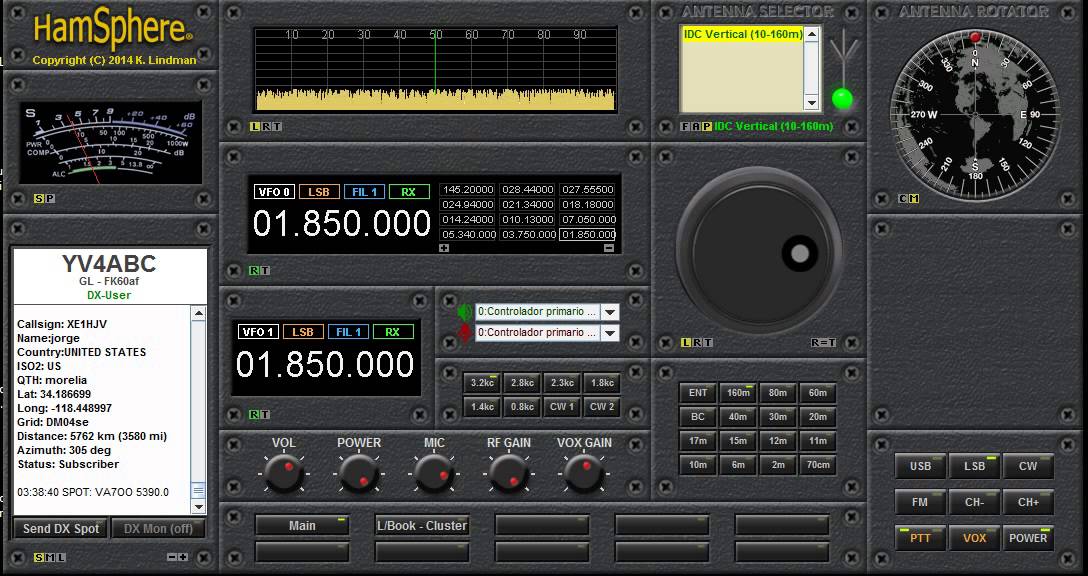Click the R=T indicator near tuning knob
The width and height of the screenshot is (1088, 576).
[823, 342]
